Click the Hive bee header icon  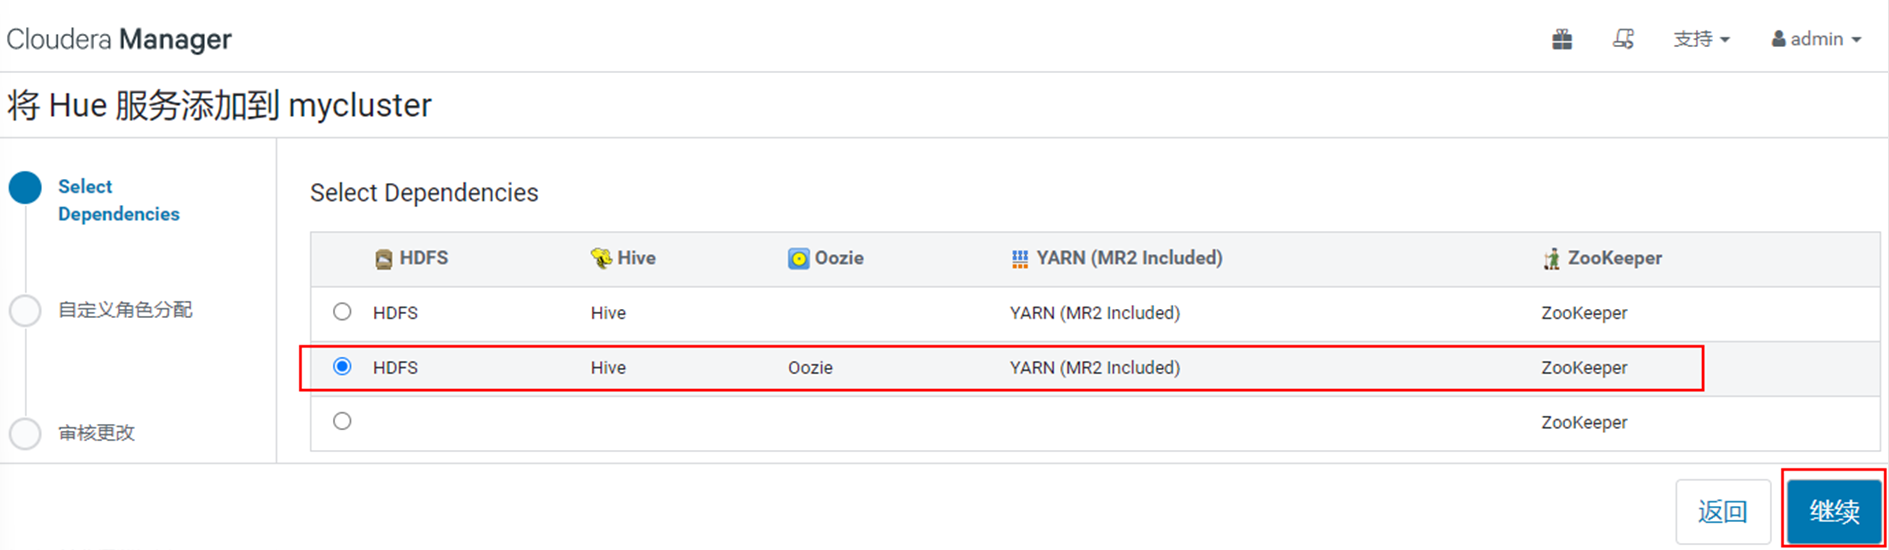601,259
